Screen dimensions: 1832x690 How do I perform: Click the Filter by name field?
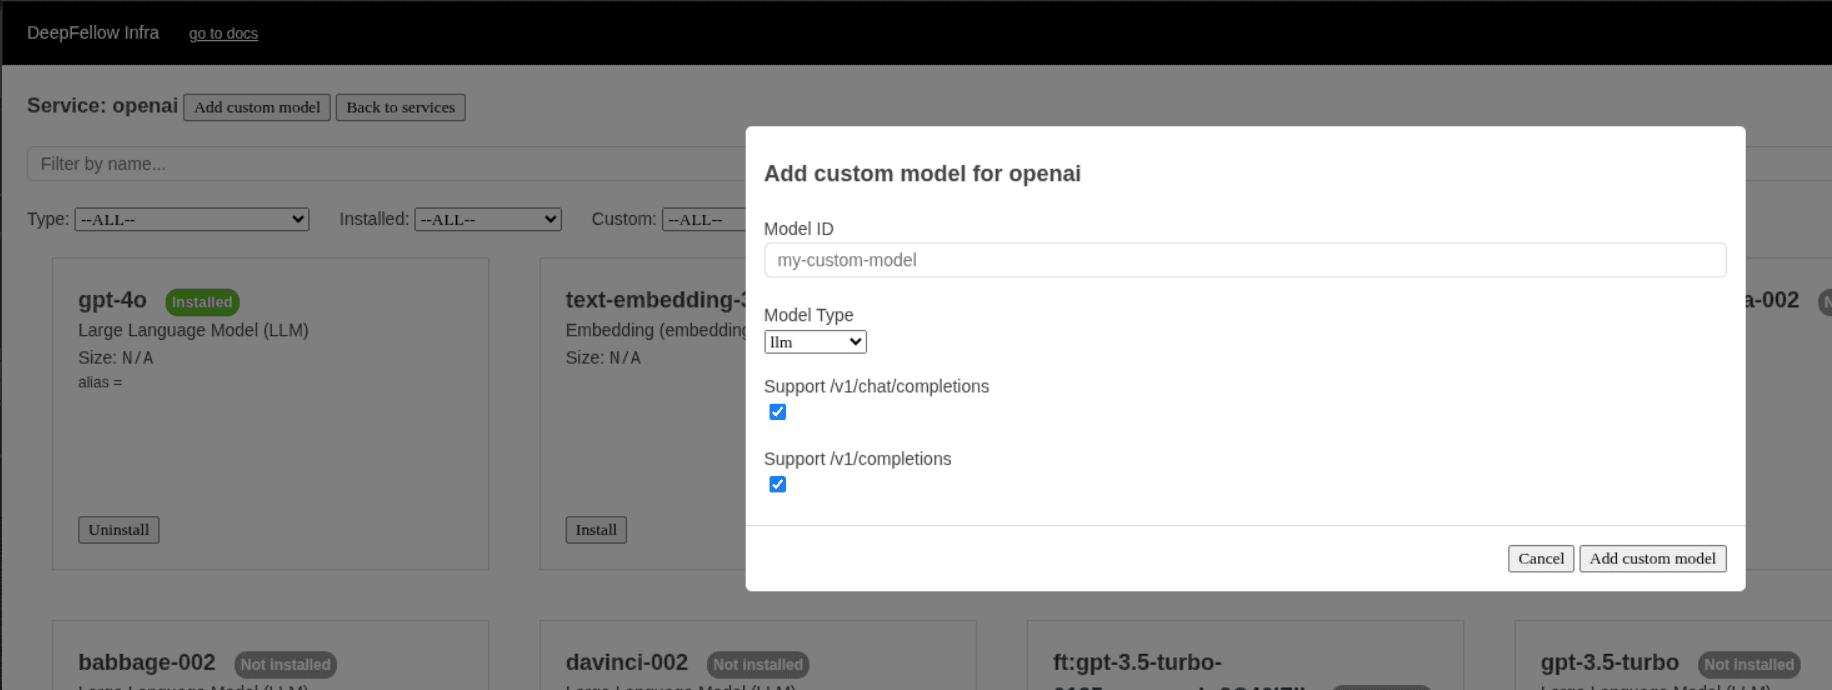click(386, 164)
